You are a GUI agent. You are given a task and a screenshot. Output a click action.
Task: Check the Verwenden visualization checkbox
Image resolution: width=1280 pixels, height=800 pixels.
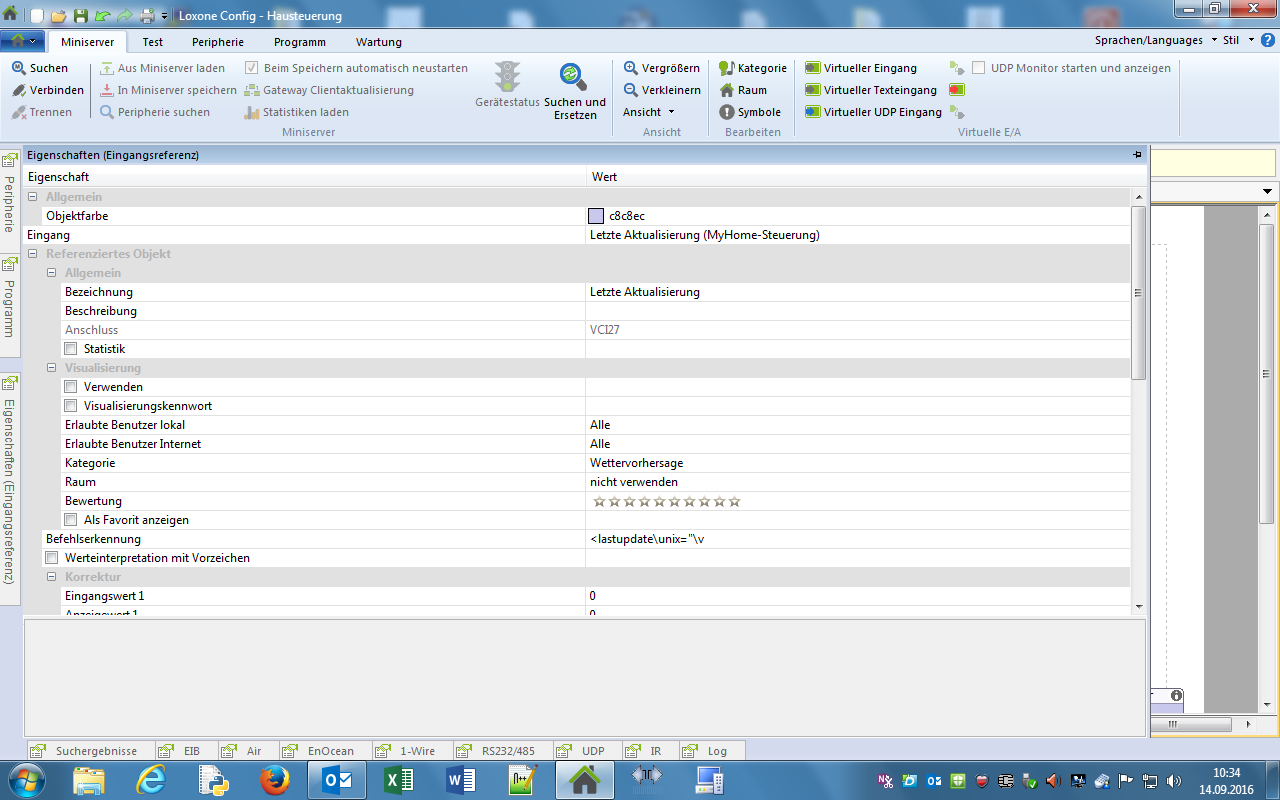[x=71, y=387]
